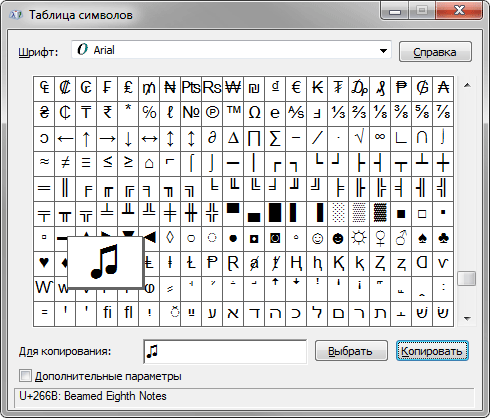Viewport: 490px width, 418px height.
Task: Open the window system menu icon
Action: pos(15,15)
